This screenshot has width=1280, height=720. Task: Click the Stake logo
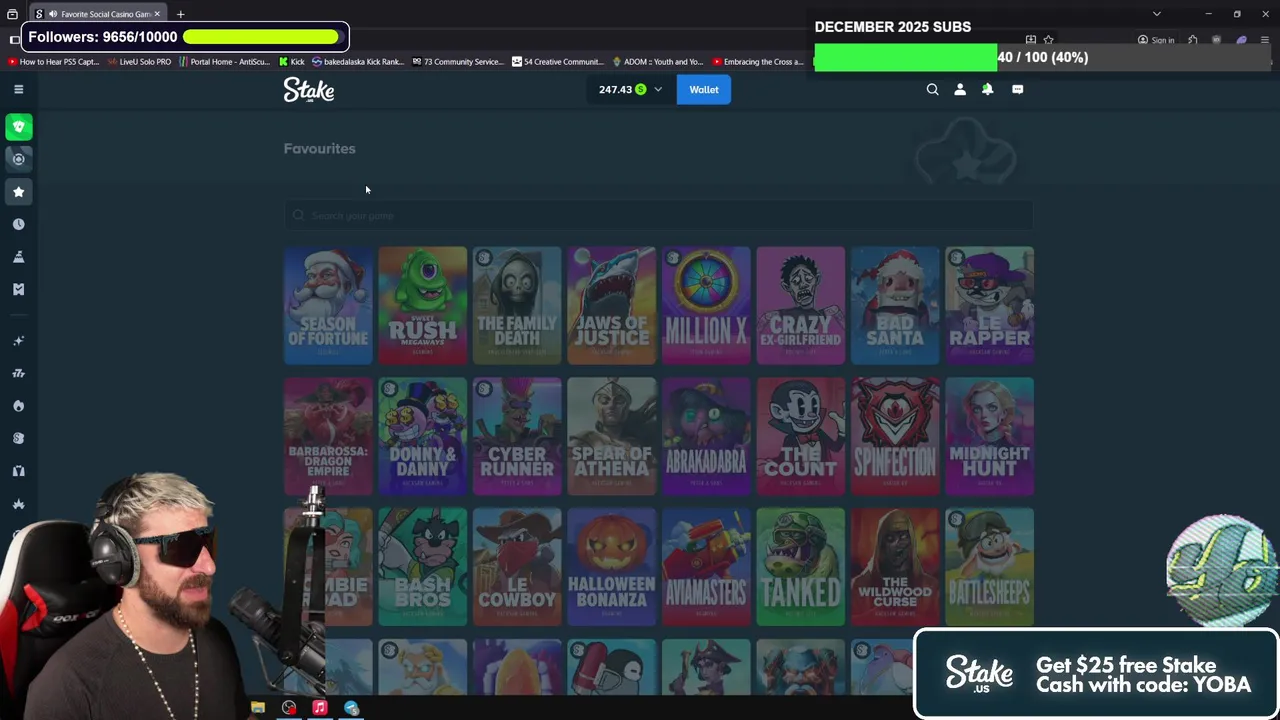click(309, 90)
